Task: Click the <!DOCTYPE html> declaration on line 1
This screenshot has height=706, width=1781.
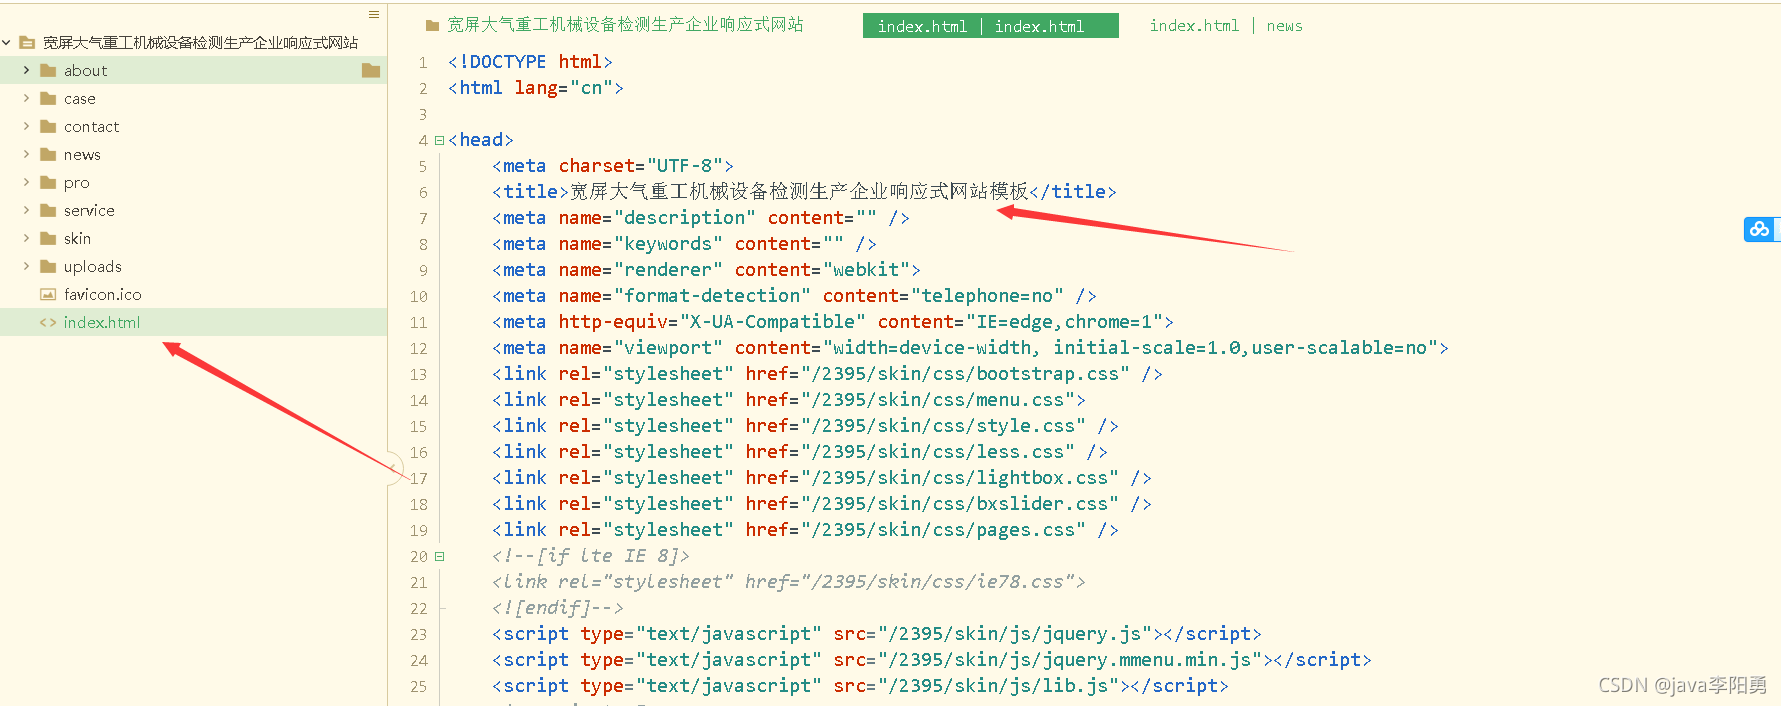Action: (x=530, y=62)
